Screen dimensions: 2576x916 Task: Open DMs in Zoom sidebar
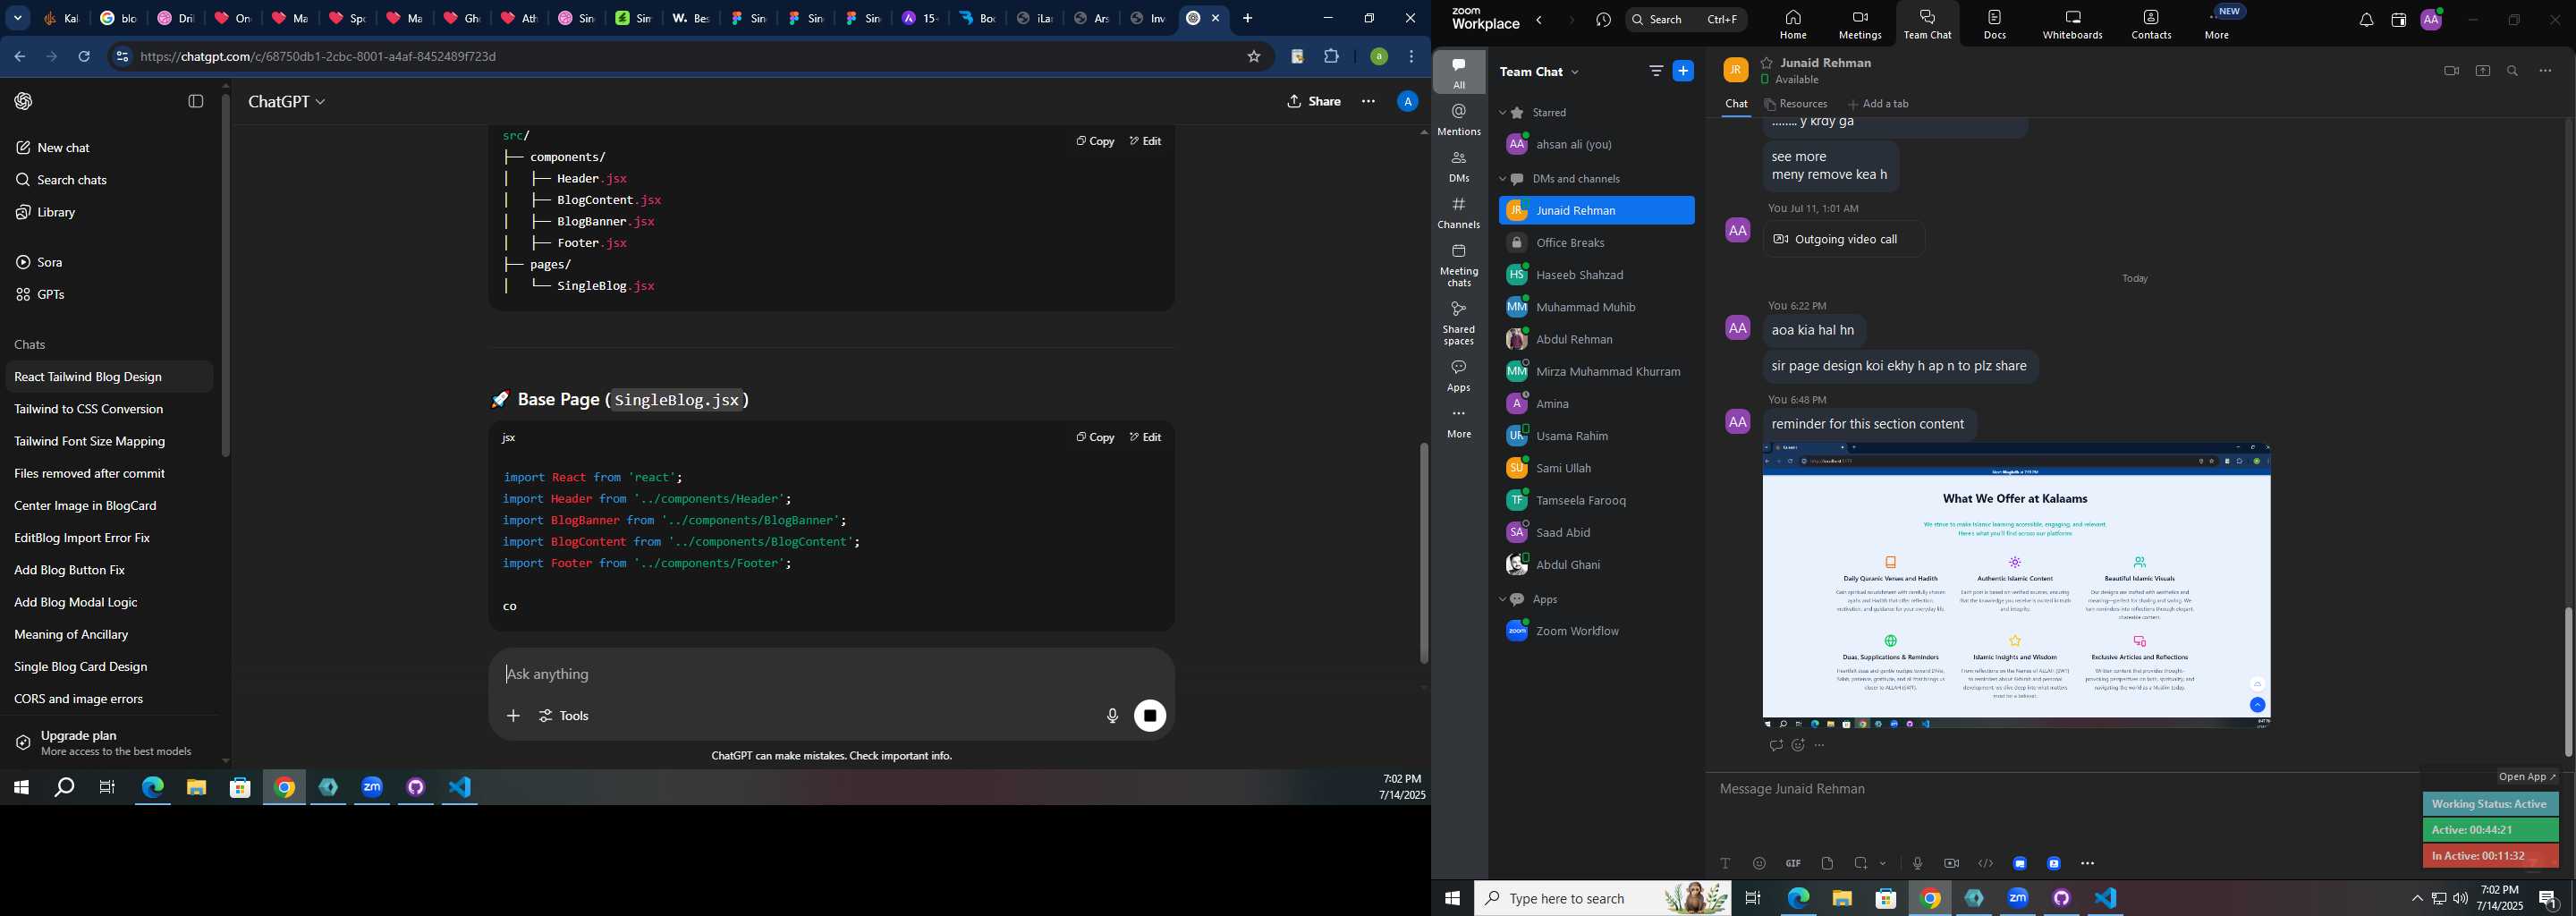click(x=1459, y=167)
